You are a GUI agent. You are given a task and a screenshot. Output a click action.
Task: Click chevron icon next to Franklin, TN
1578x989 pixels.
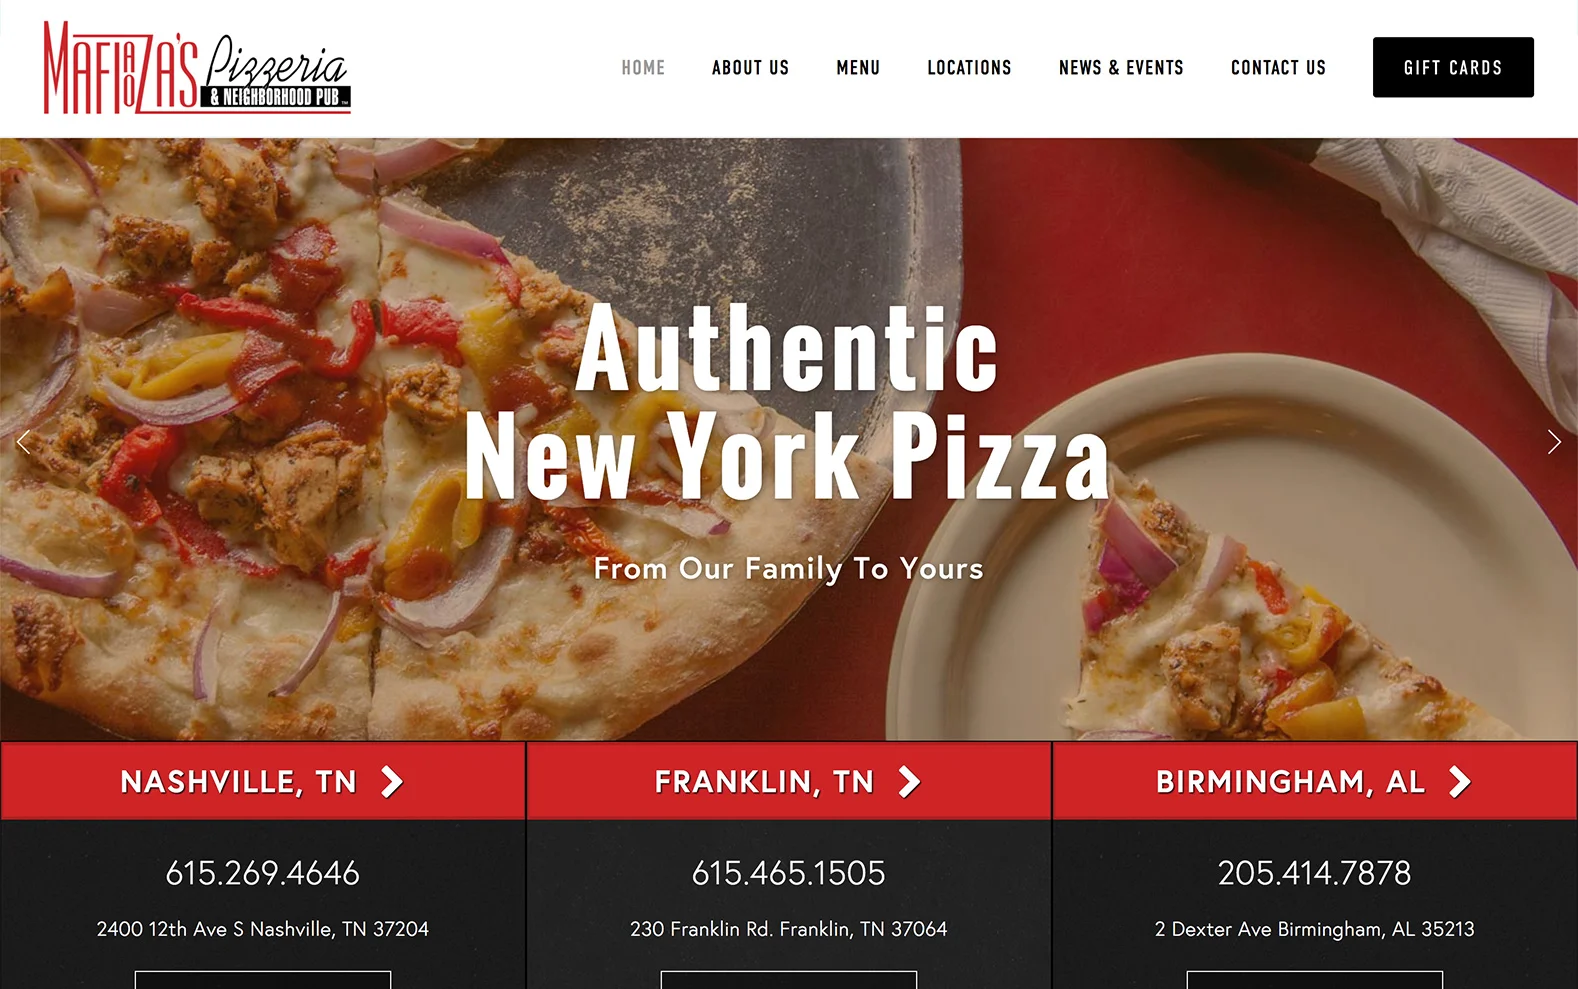909,782
